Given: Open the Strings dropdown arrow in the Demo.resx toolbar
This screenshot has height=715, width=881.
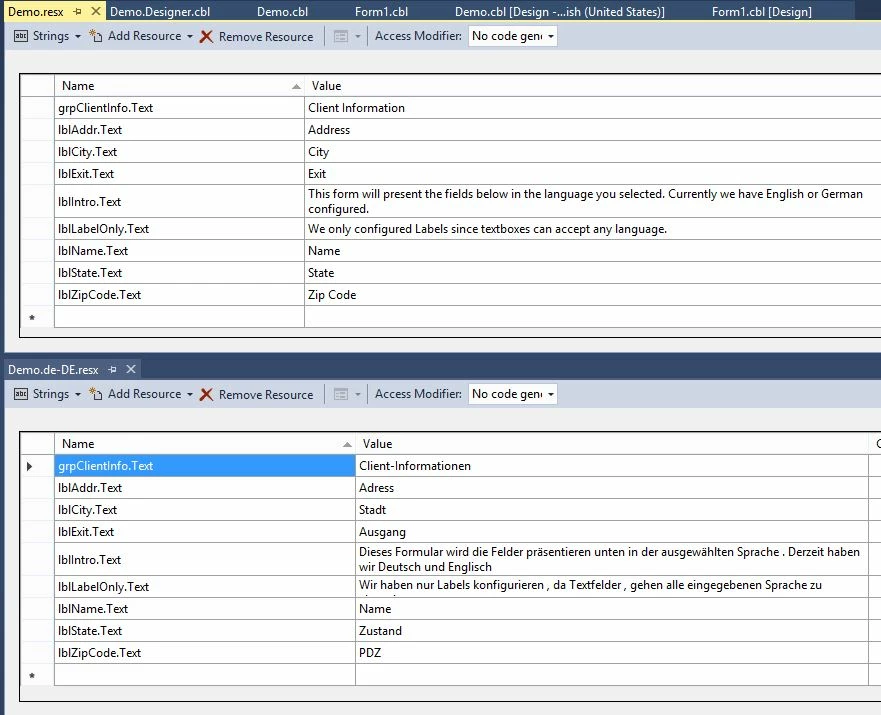Looking at the screenshot, I should [78, 37].
